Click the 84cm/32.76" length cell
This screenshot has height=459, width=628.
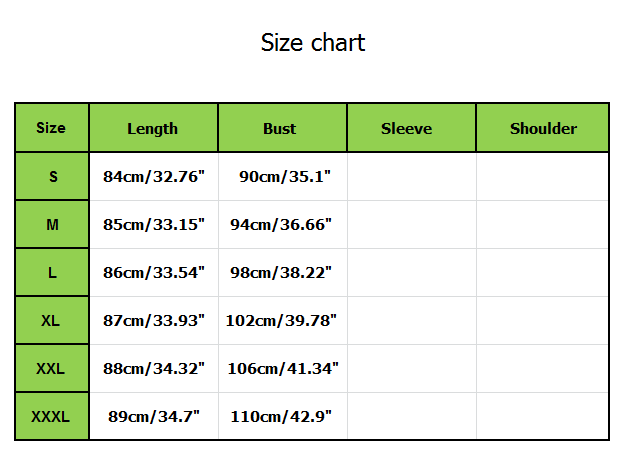pos(154,177)
